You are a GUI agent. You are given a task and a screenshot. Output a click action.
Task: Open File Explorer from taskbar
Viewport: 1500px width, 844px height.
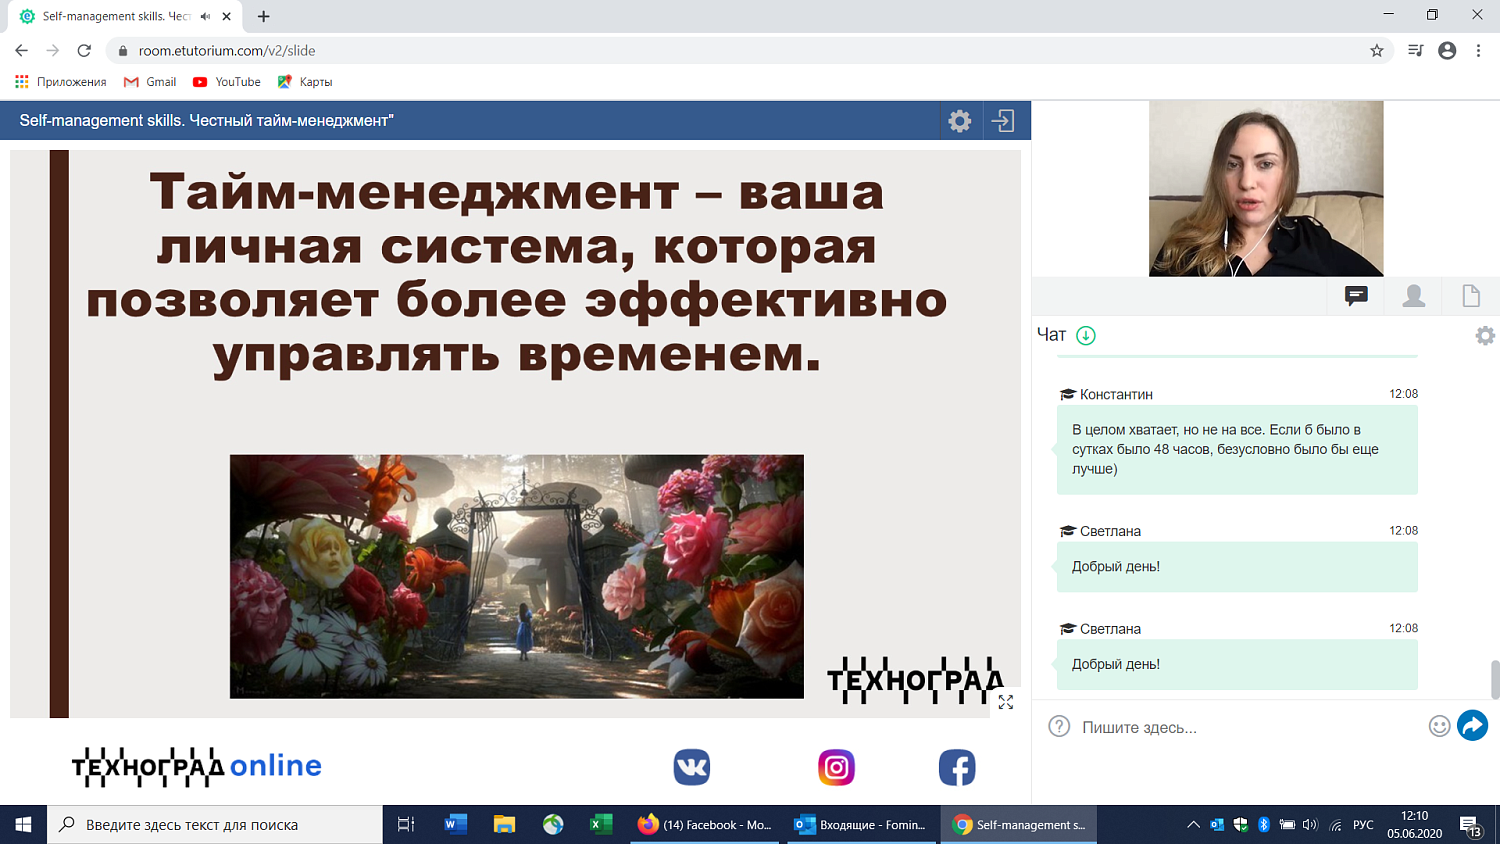tap(504, 825)
